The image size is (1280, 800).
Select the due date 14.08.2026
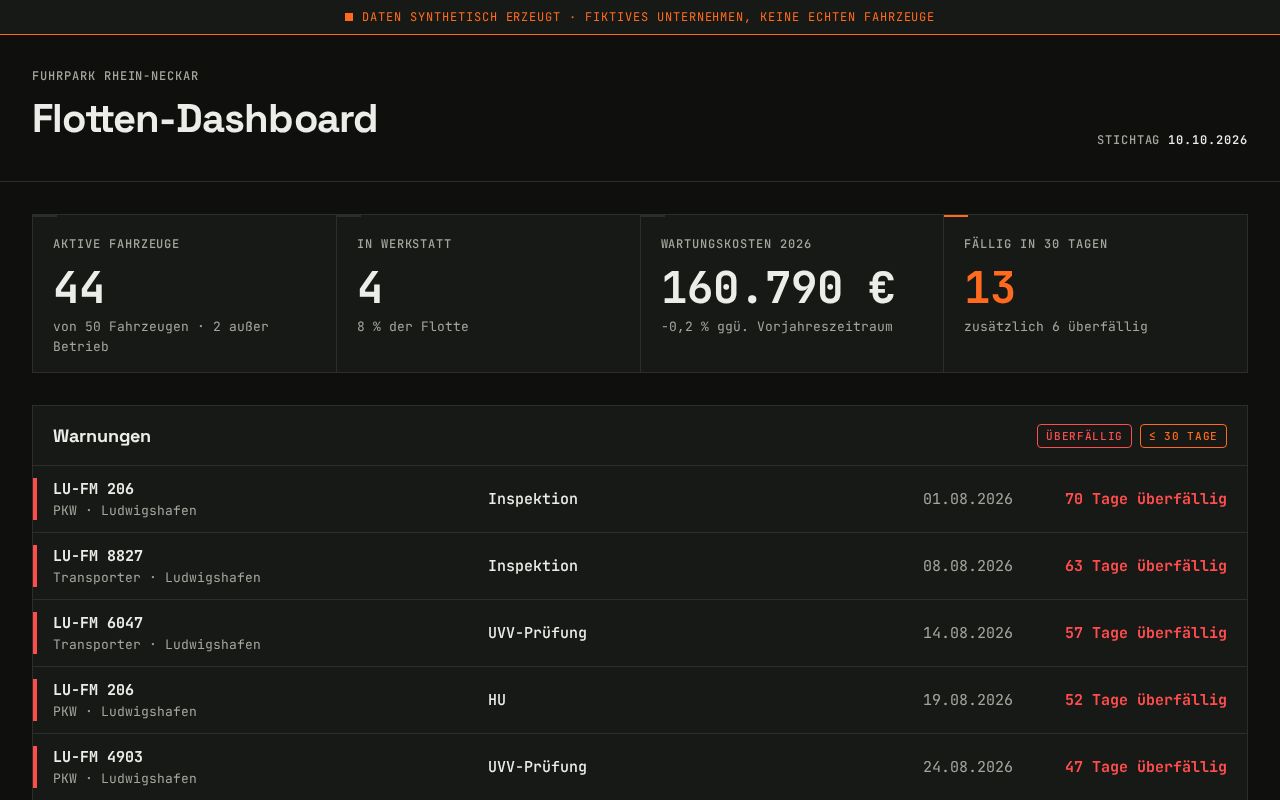pos(968,633)
